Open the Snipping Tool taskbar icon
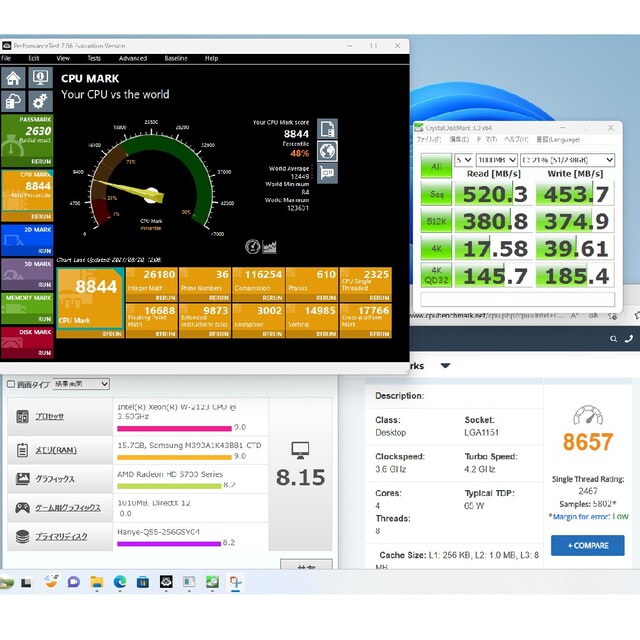Screen dimensions: 640x640 tap(236, 582)
